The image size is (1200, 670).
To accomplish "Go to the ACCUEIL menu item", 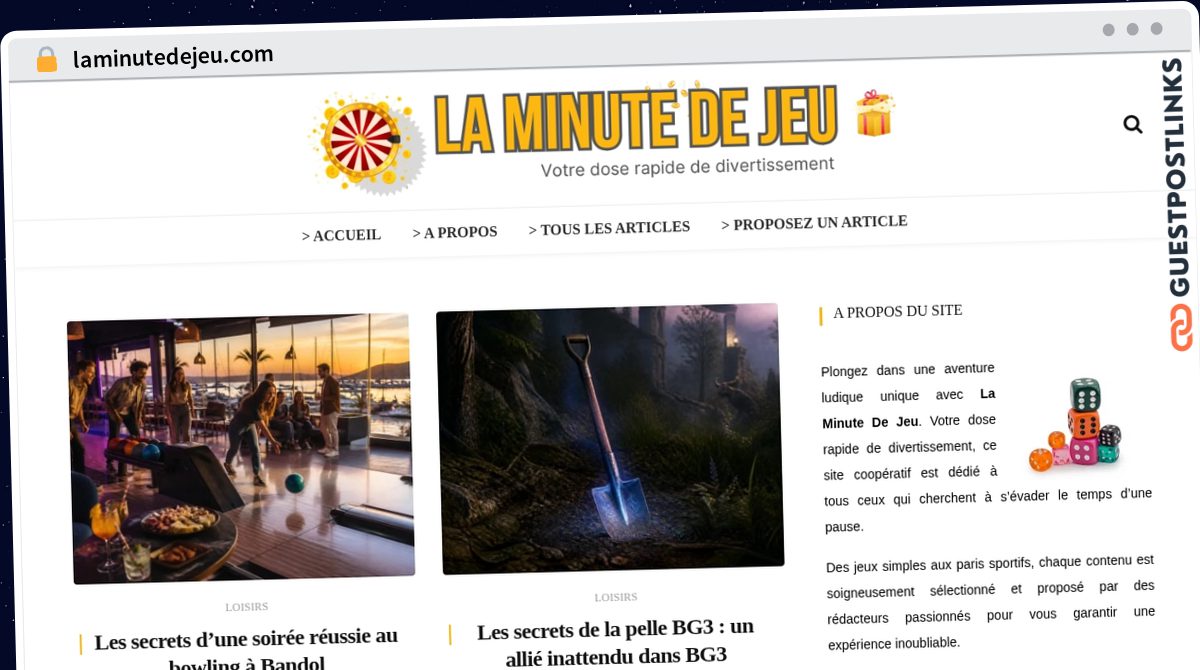I will pos(341,236).
